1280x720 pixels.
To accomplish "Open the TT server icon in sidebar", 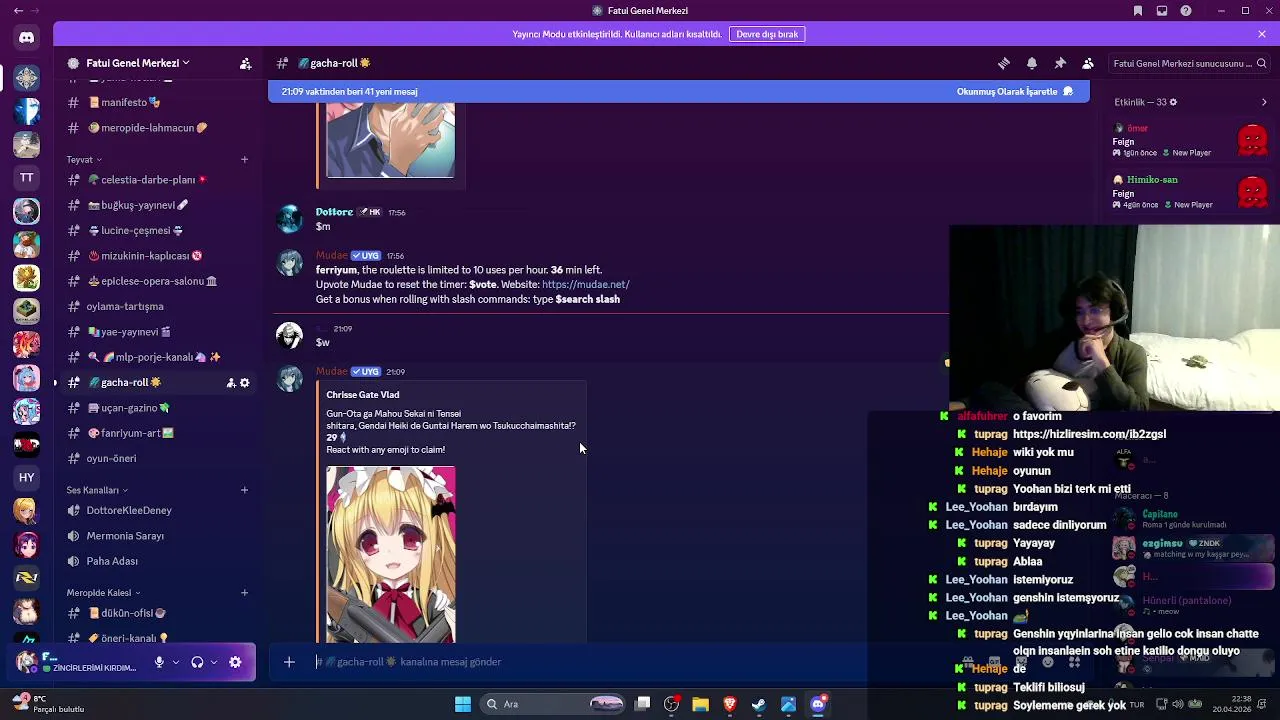I will click(x=27, y=178).
